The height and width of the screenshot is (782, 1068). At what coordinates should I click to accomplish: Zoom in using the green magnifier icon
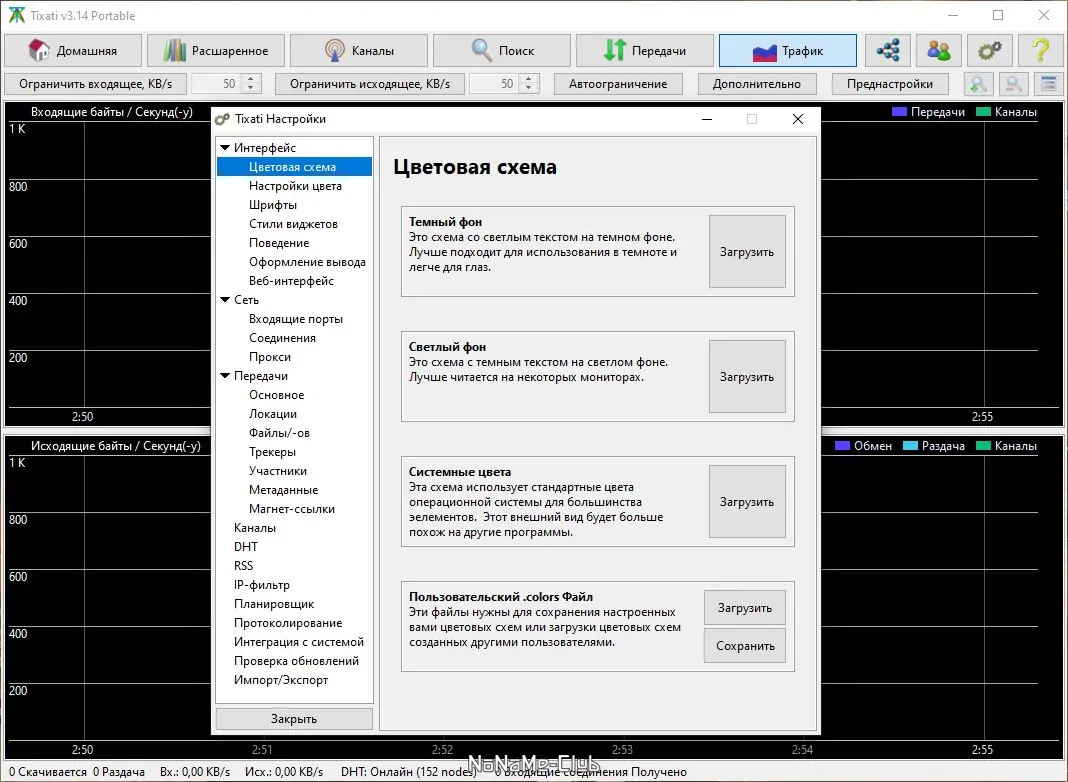click(978, 84)
